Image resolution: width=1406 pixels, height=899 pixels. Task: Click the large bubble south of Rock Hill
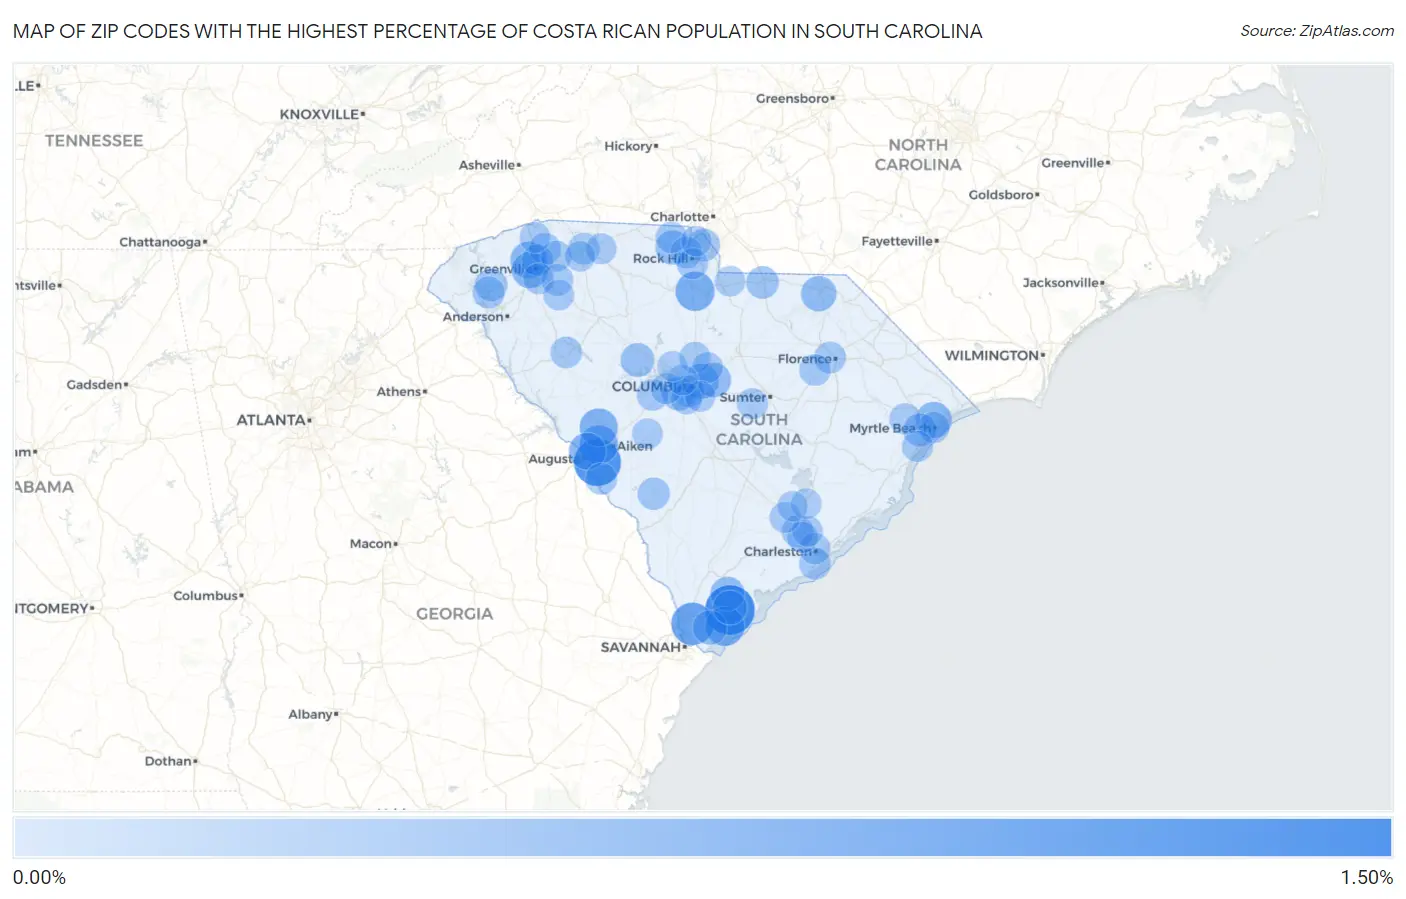695,291
